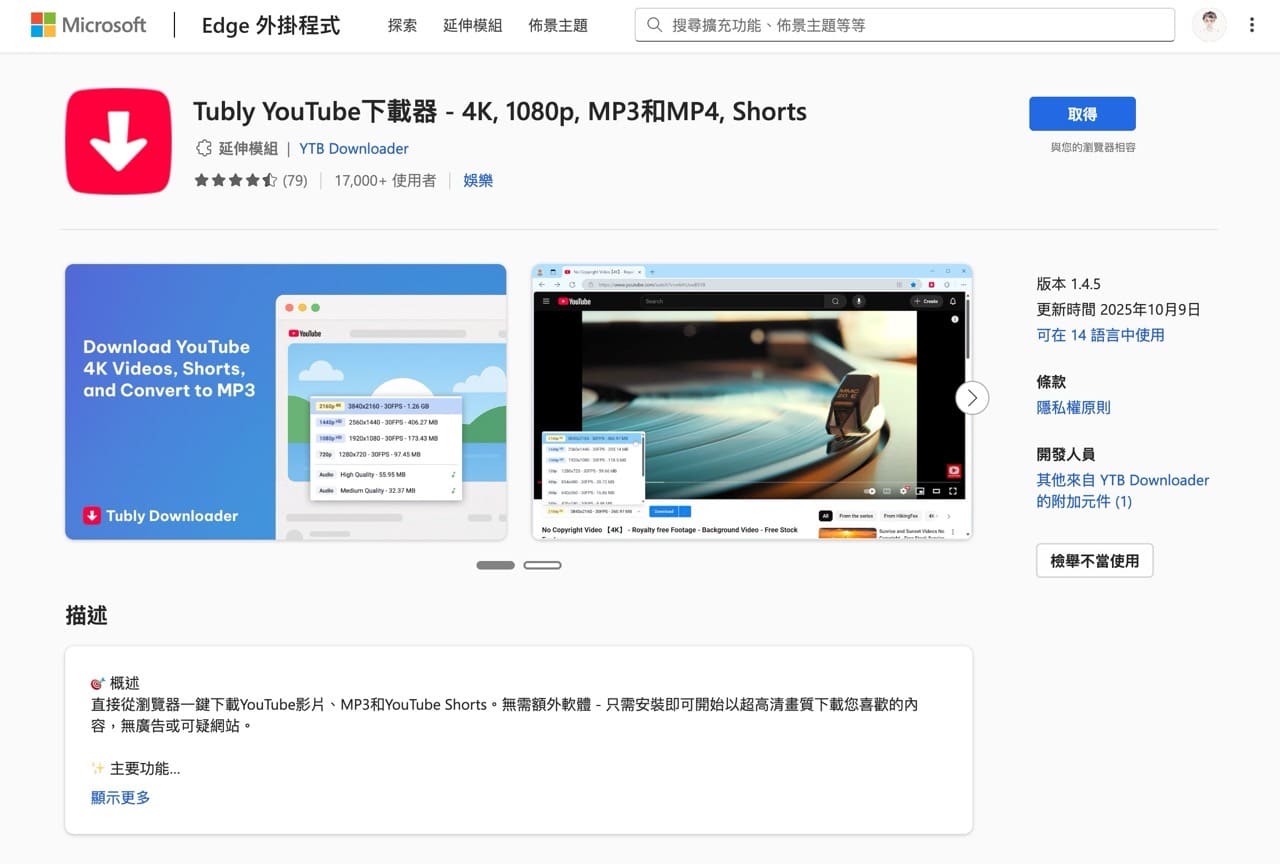Click the Tubly downloader red app icon

(x=118, y=141)
